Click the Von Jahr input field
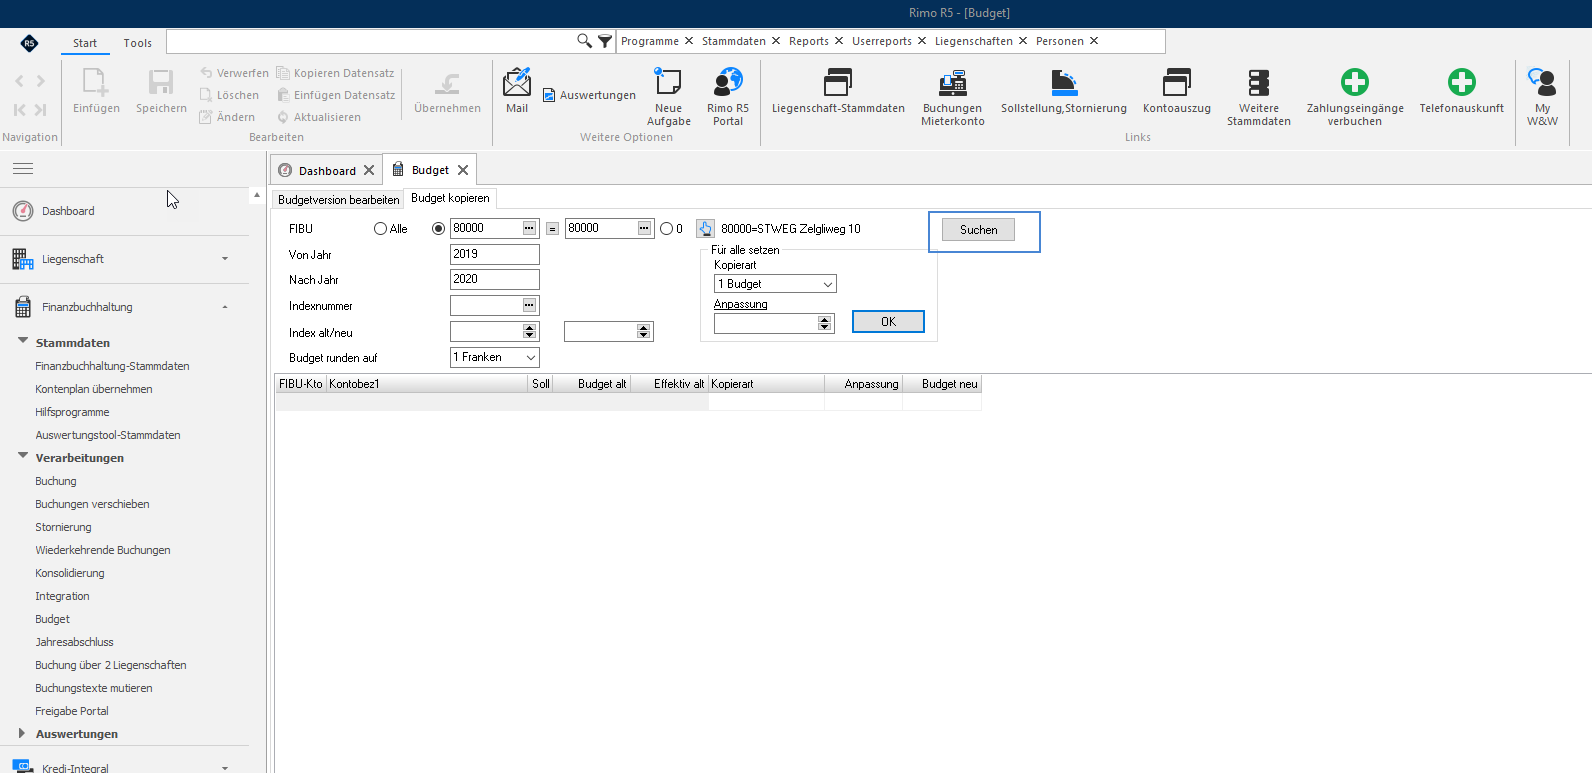Viewport: 1592px width, 773px height. point(495,254)
